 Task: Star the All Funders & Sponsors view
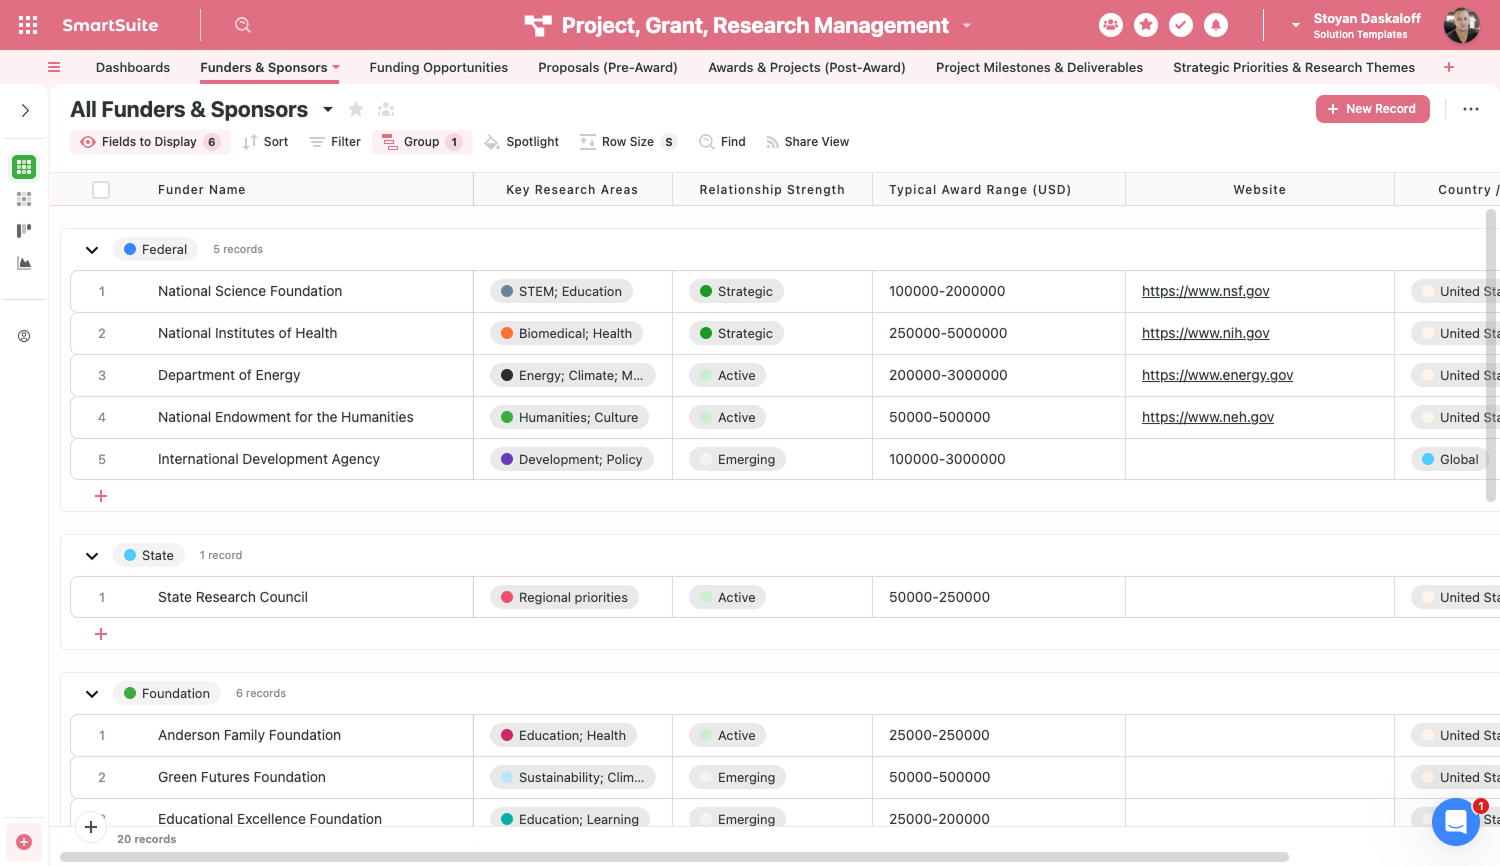pyautogui.click(x=355, y=109)
